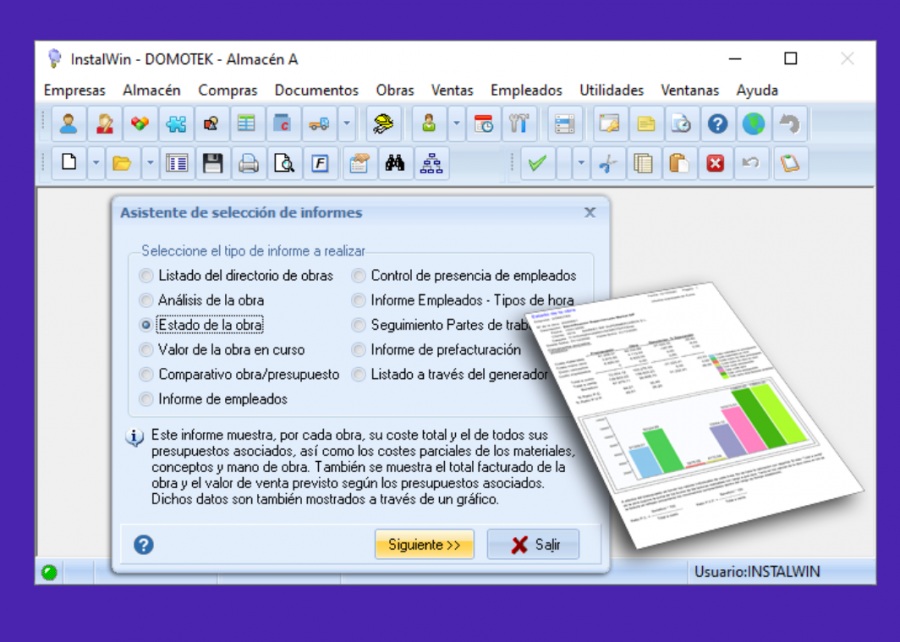This screenshot has height=642, width=900.
Task: Click the handshake clipboard icon
Action: tap(359, 164)
